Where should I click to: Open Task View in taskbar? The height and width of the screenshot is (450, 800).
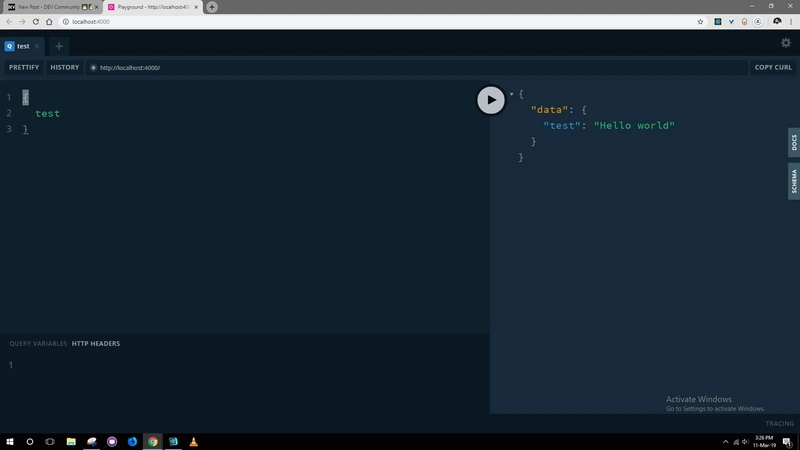pyautogui.click(x=50, y=441)
